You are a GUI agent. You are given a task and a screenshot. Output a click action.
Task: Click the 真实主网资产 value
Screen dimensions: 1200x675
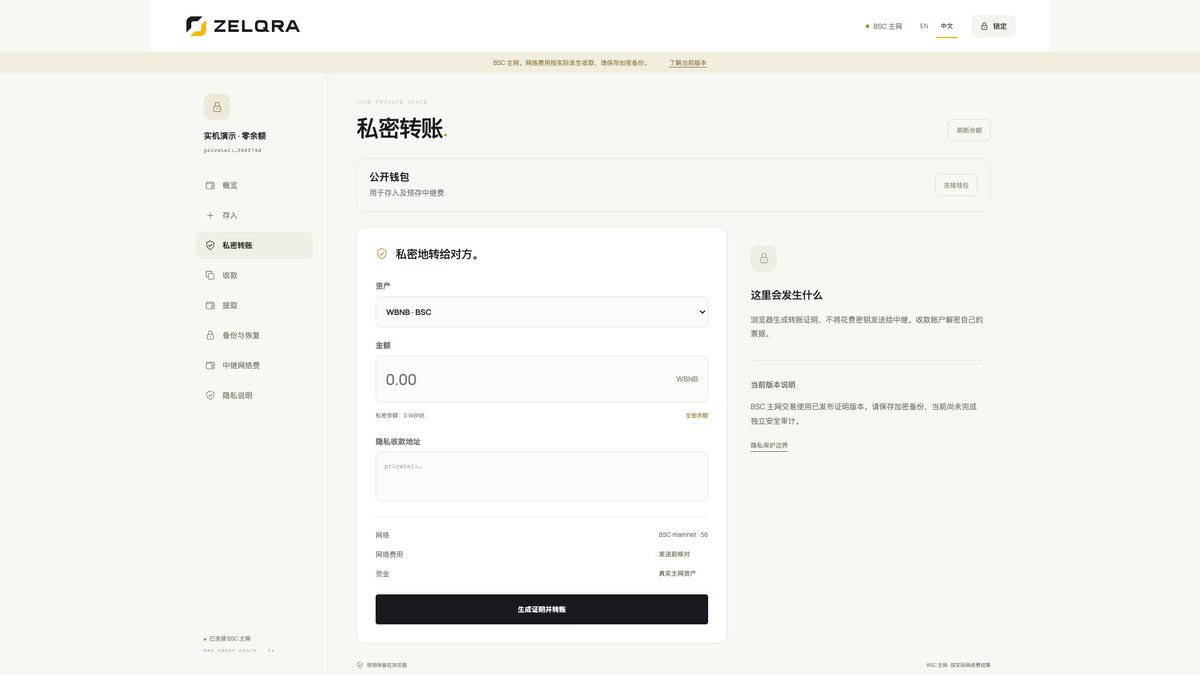click(677, 573)
